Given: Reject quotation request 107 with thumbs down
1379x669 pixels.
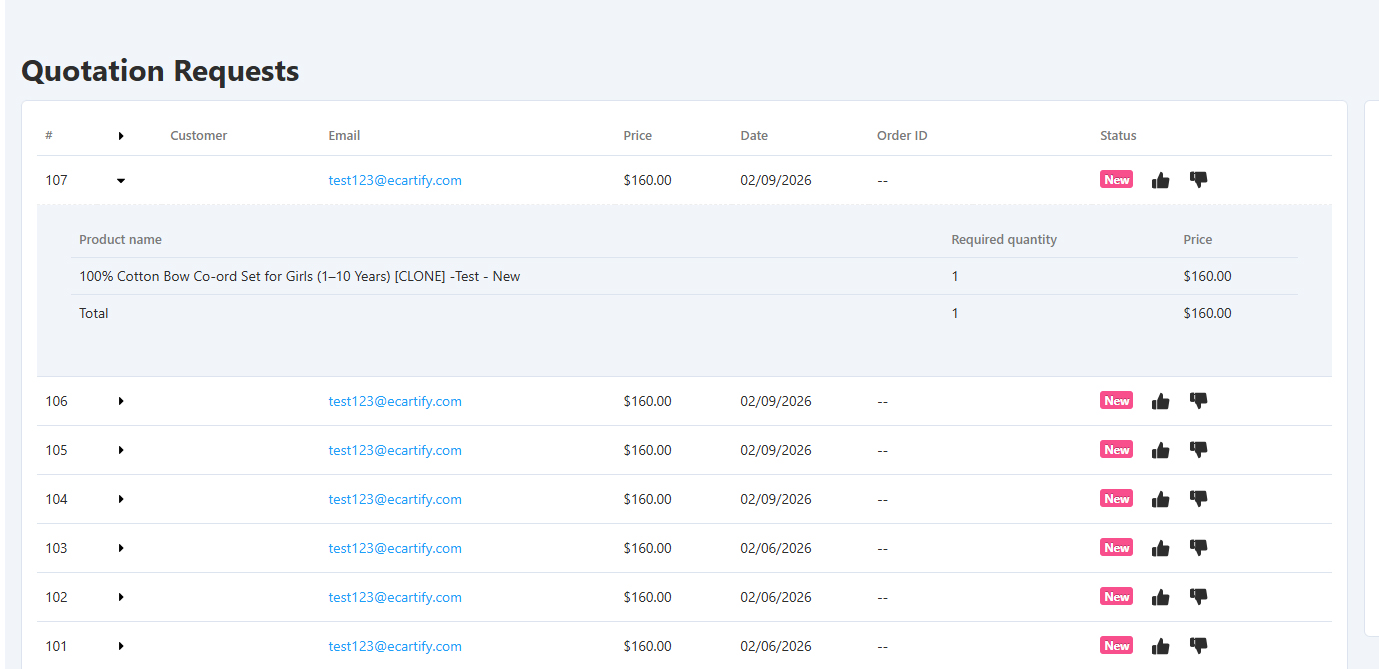Looking at the screenshot, I should coord(1198,180).
